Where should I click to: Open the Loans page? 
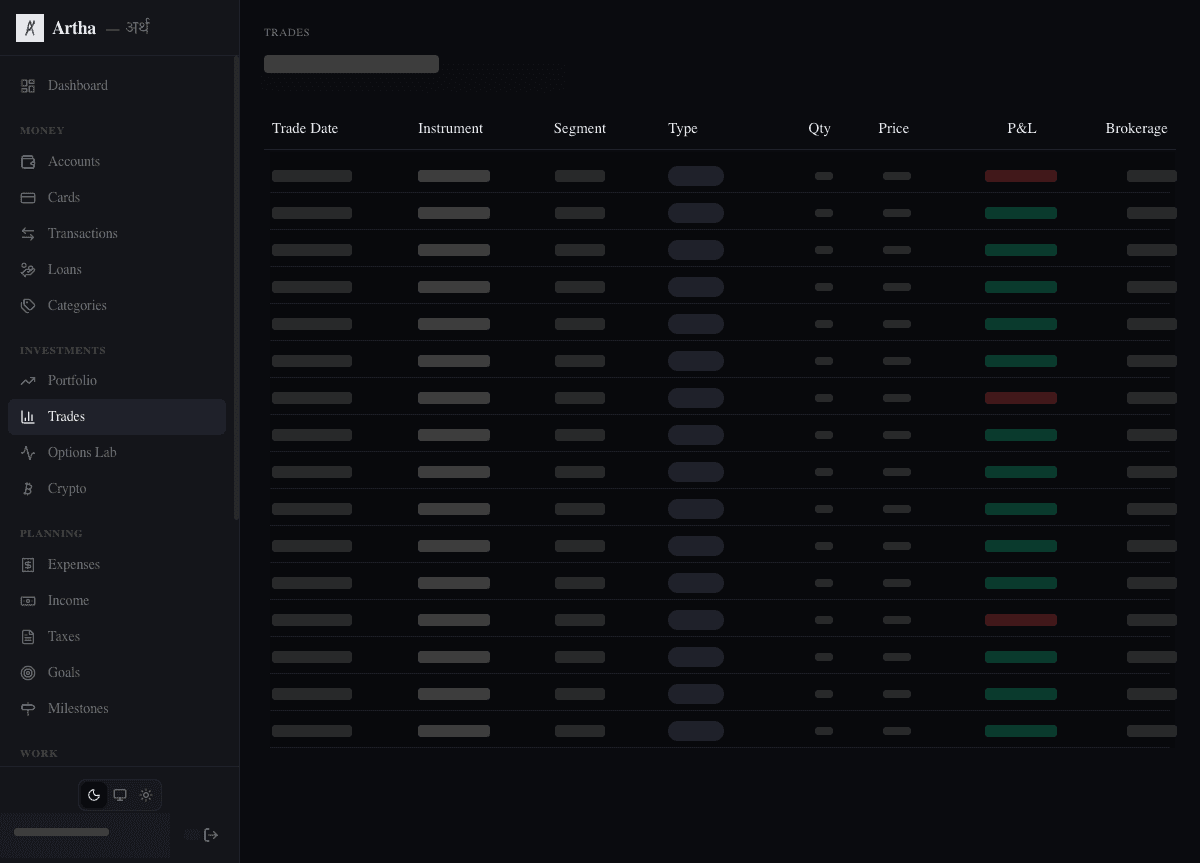click(117, 270)
